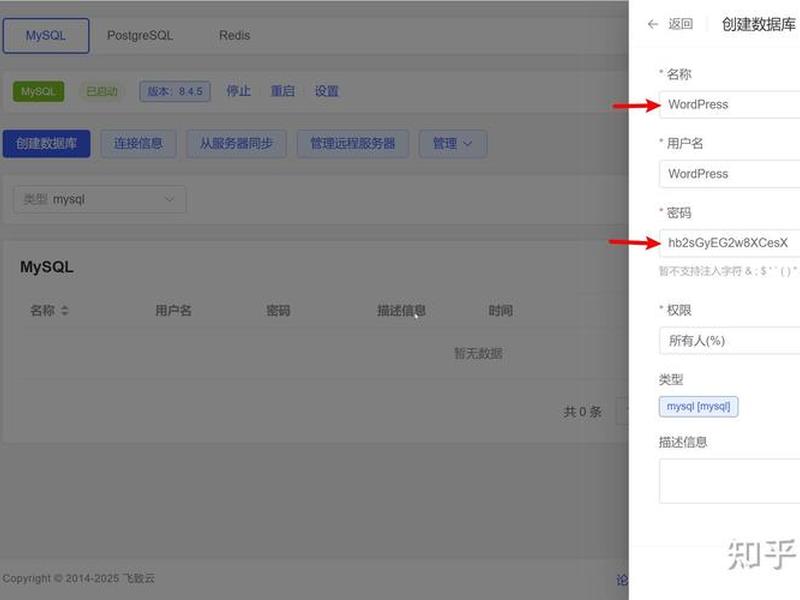Image resolution: width=800 pixels, height=600 pixels.
Task: Click the green MySQL status badge
Action: pyautogui.click(x=38, y=91)
